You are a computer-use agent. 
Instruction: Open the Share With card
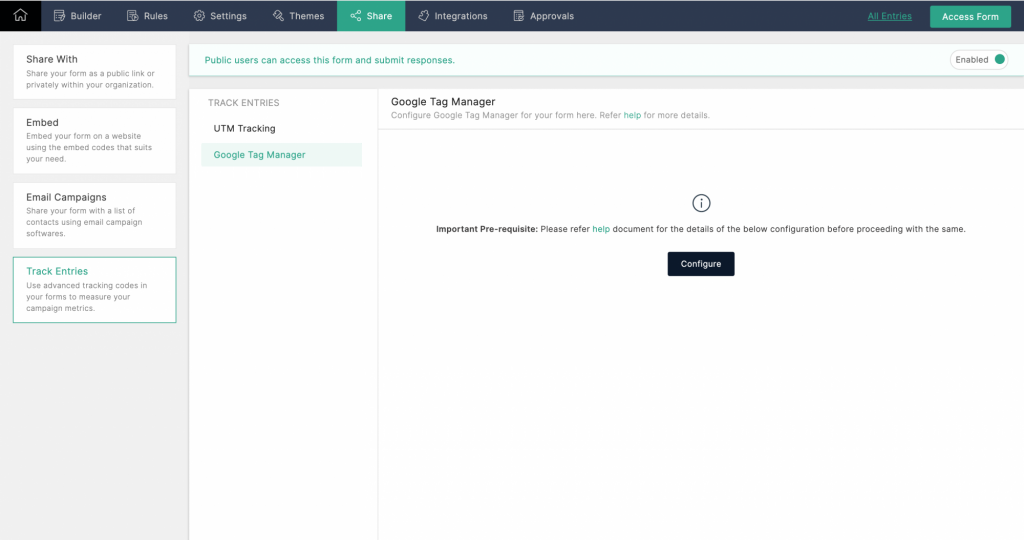coord(95,72)
